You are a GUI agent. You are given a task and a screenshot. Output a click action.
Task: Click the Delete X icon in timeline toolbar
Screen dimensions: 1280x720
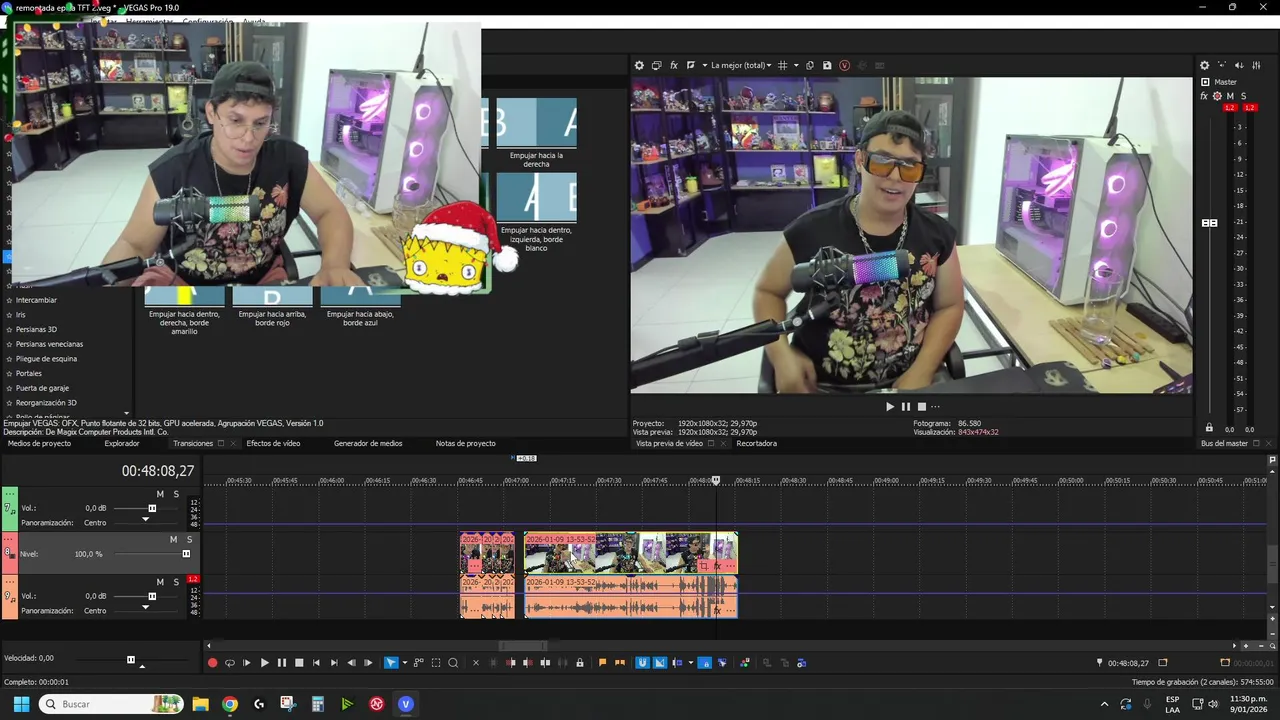pos(476,662)
